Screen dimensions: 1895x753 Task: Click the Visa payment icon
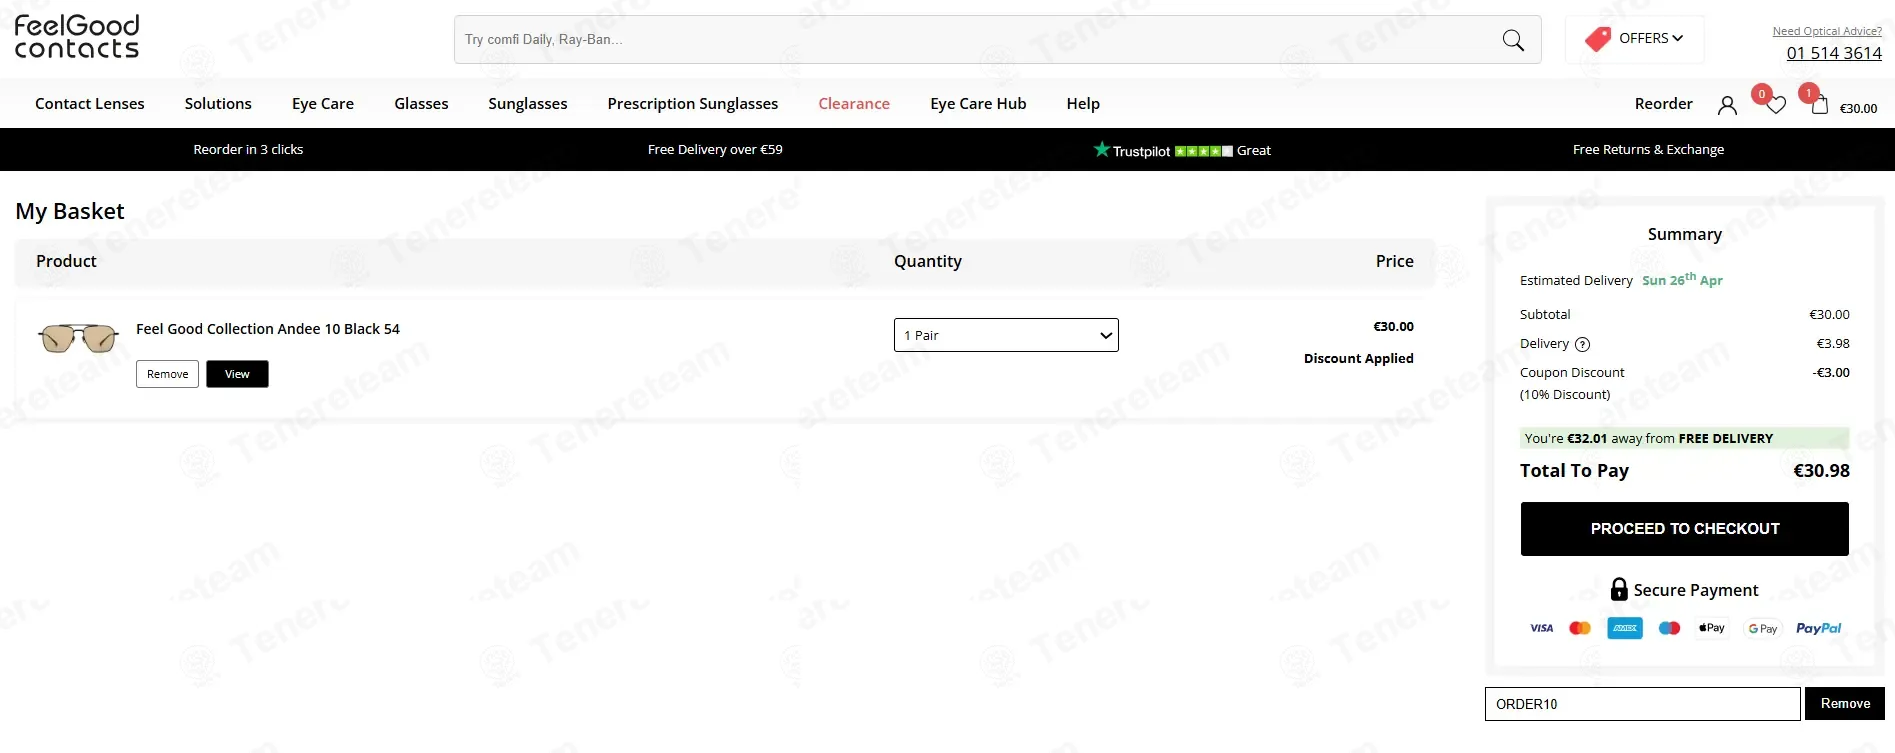coord(1542,628)
